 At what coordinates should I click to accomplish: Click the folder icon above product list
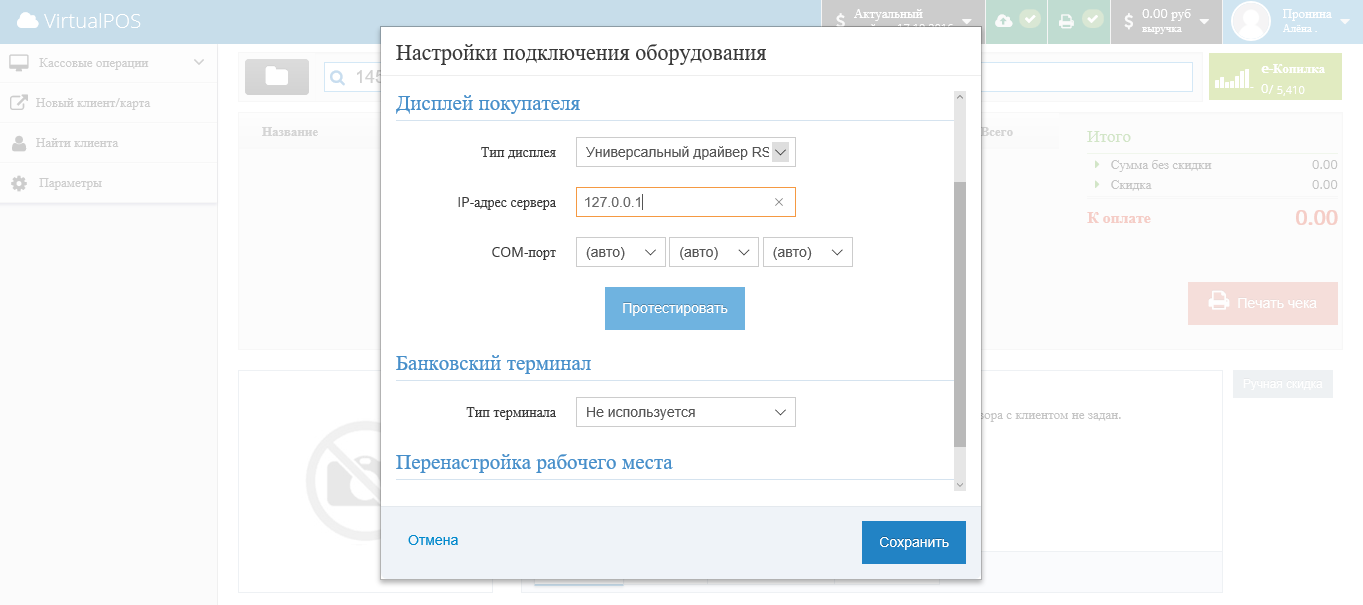pos(277,76)
